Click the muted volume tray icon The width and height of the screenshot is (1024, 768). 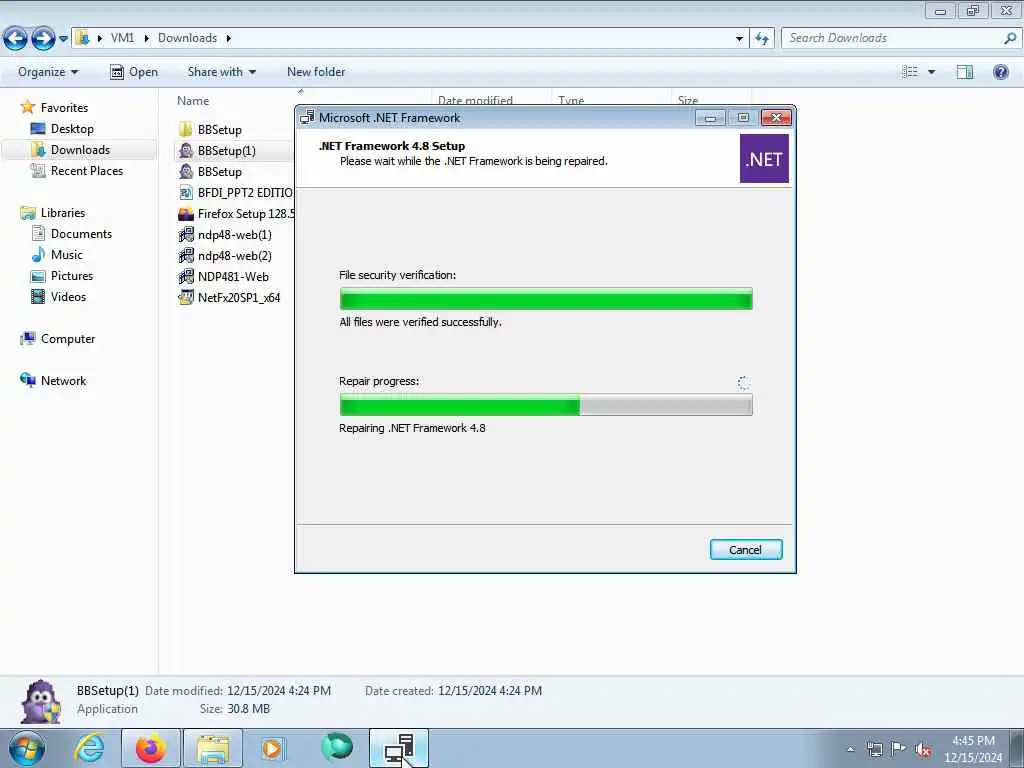[x=923, y=750]
